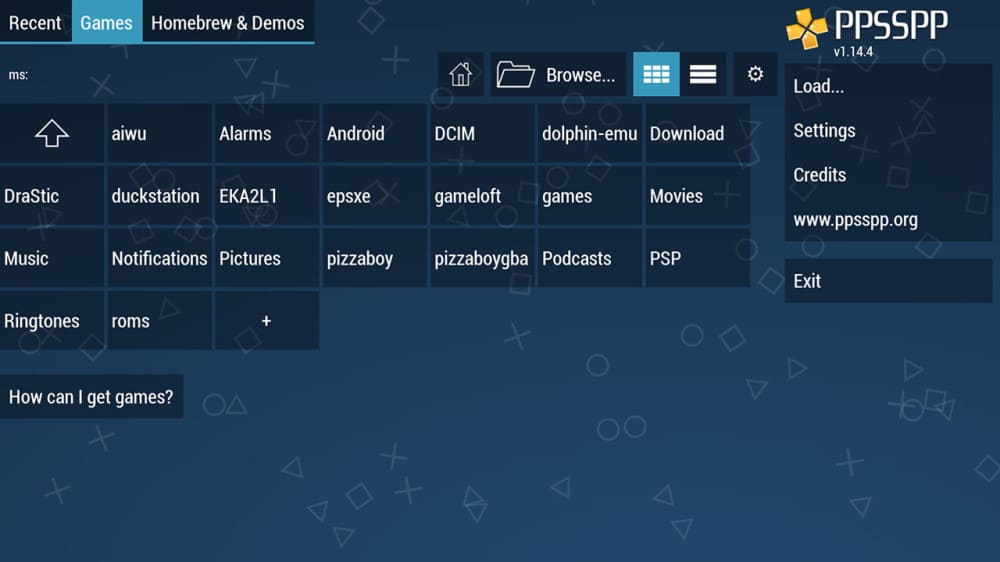Add a pinned folder with plus
The height and width of the screenshot is (562, 1000).
coord(267,320)
